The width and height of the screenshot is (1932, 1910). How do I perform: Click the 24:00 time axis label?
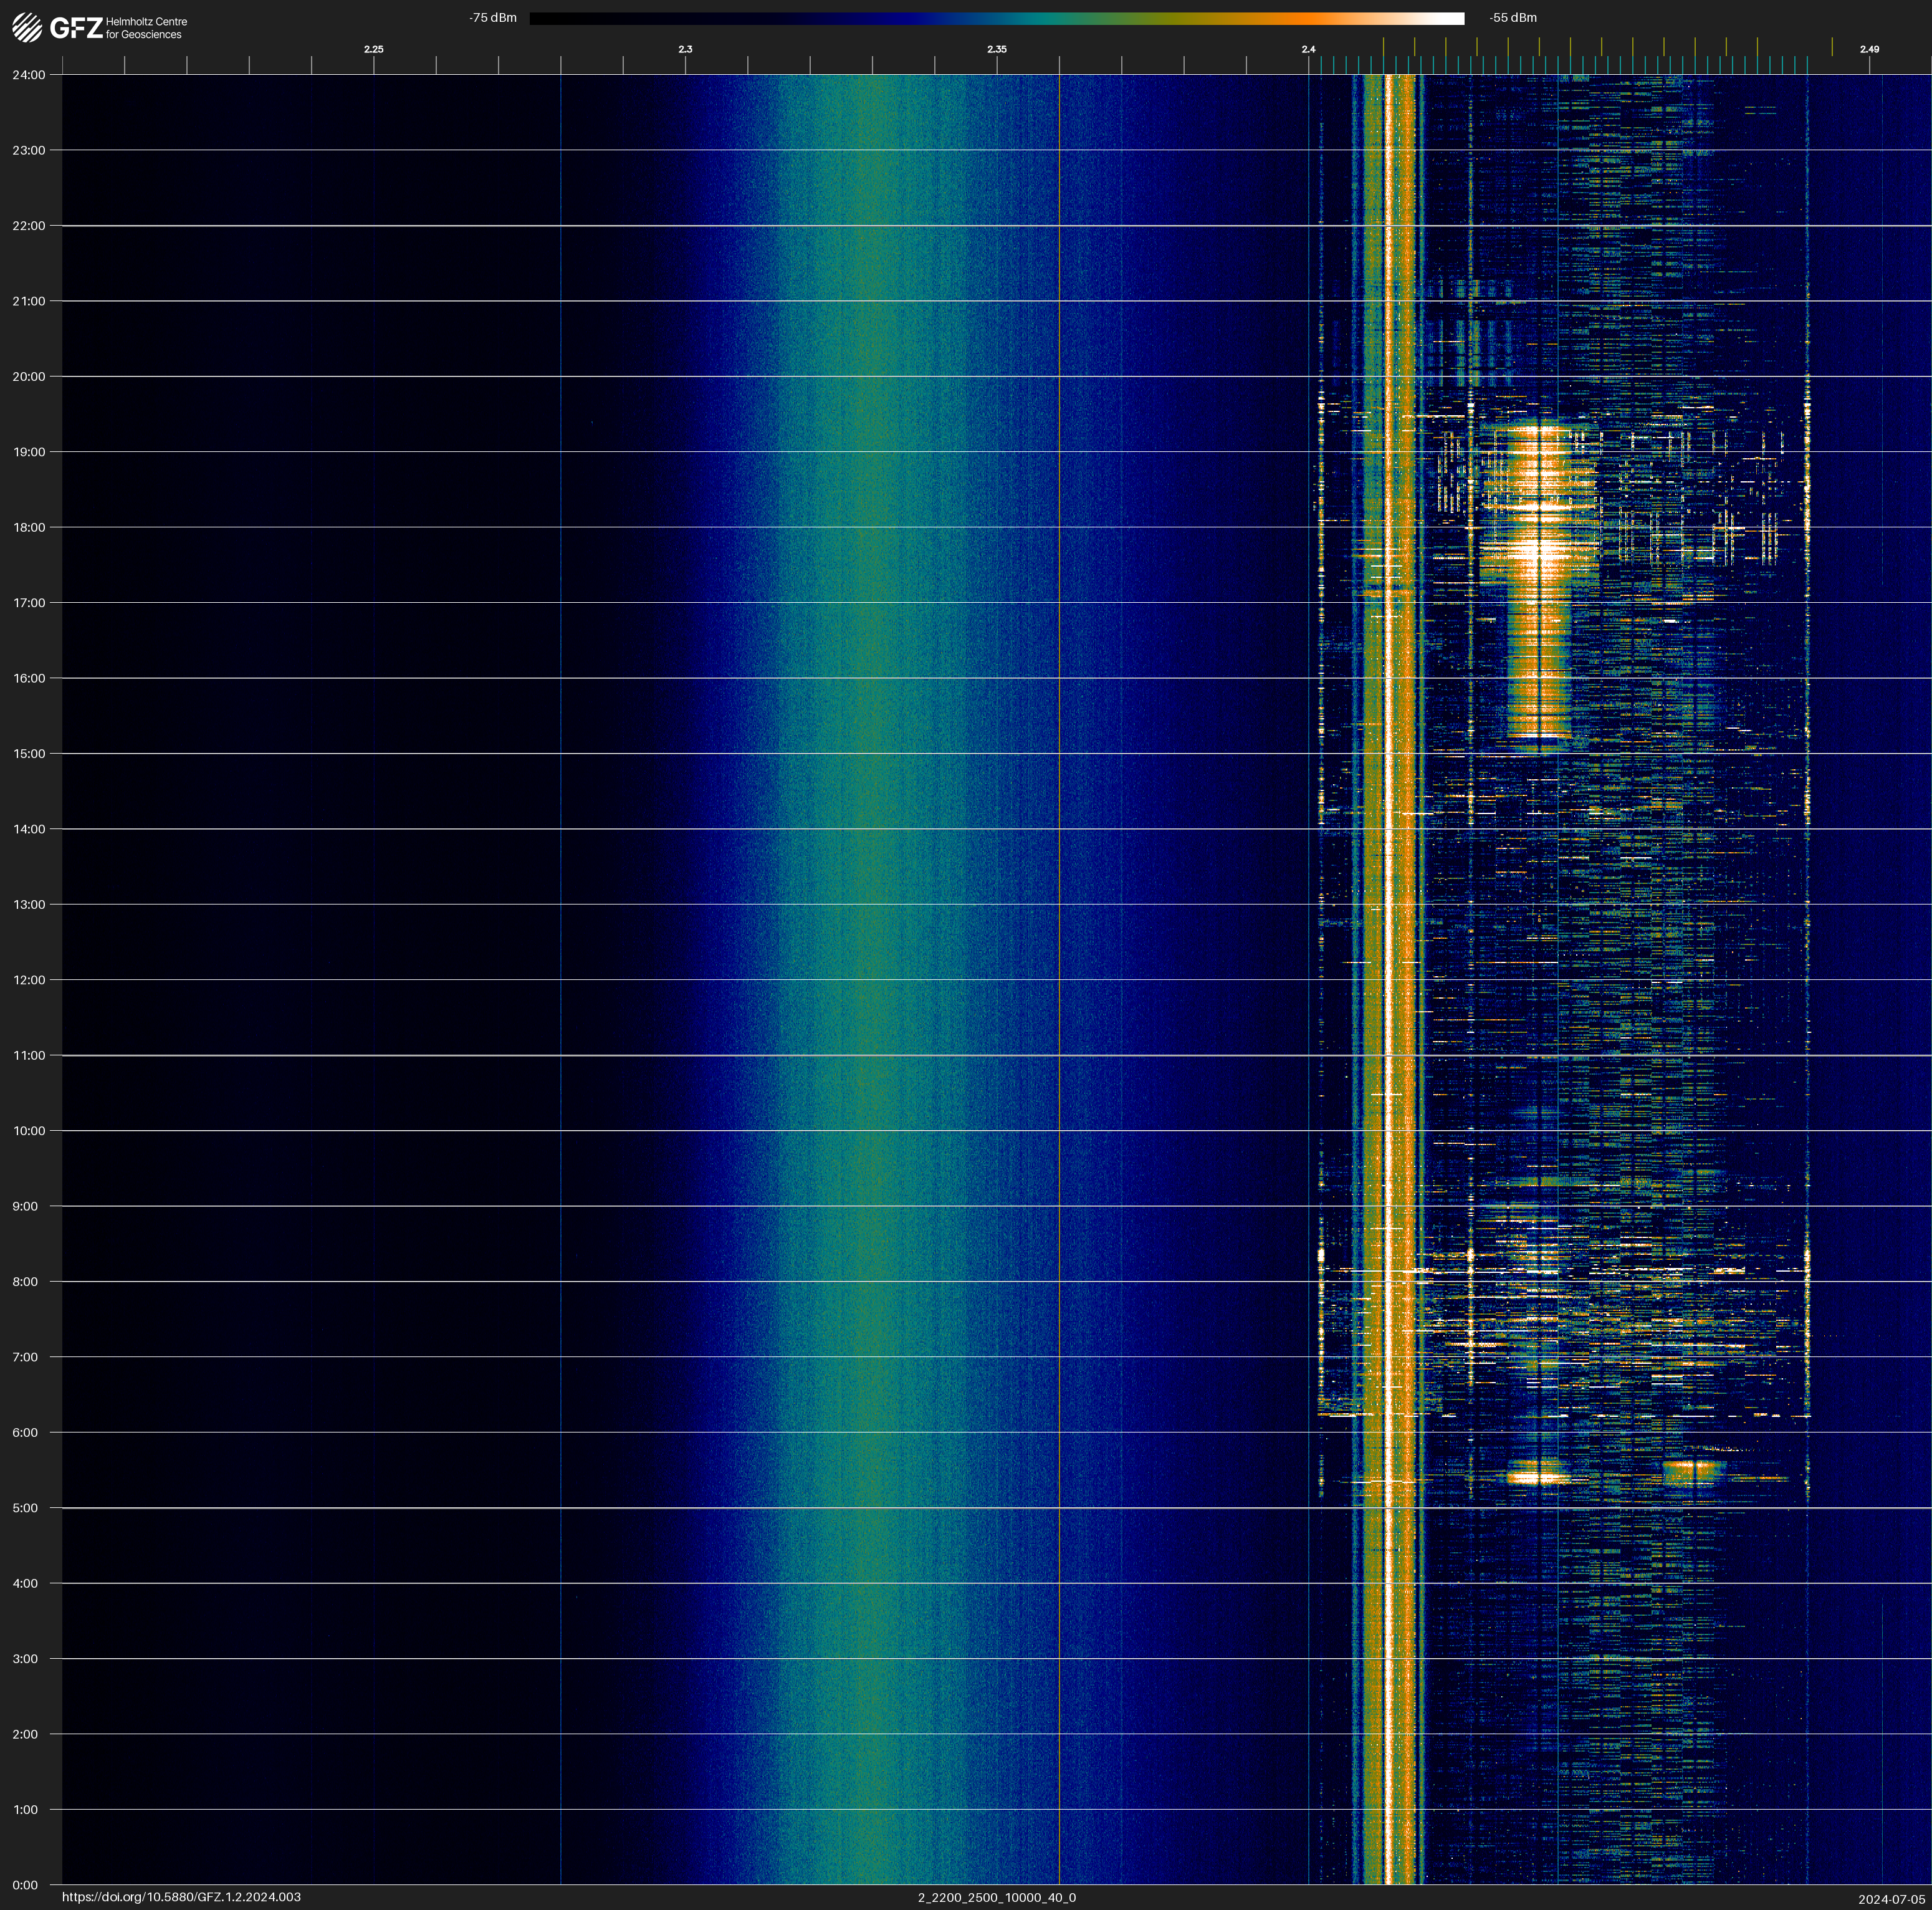pyautogui.click(x=29, y=75)
